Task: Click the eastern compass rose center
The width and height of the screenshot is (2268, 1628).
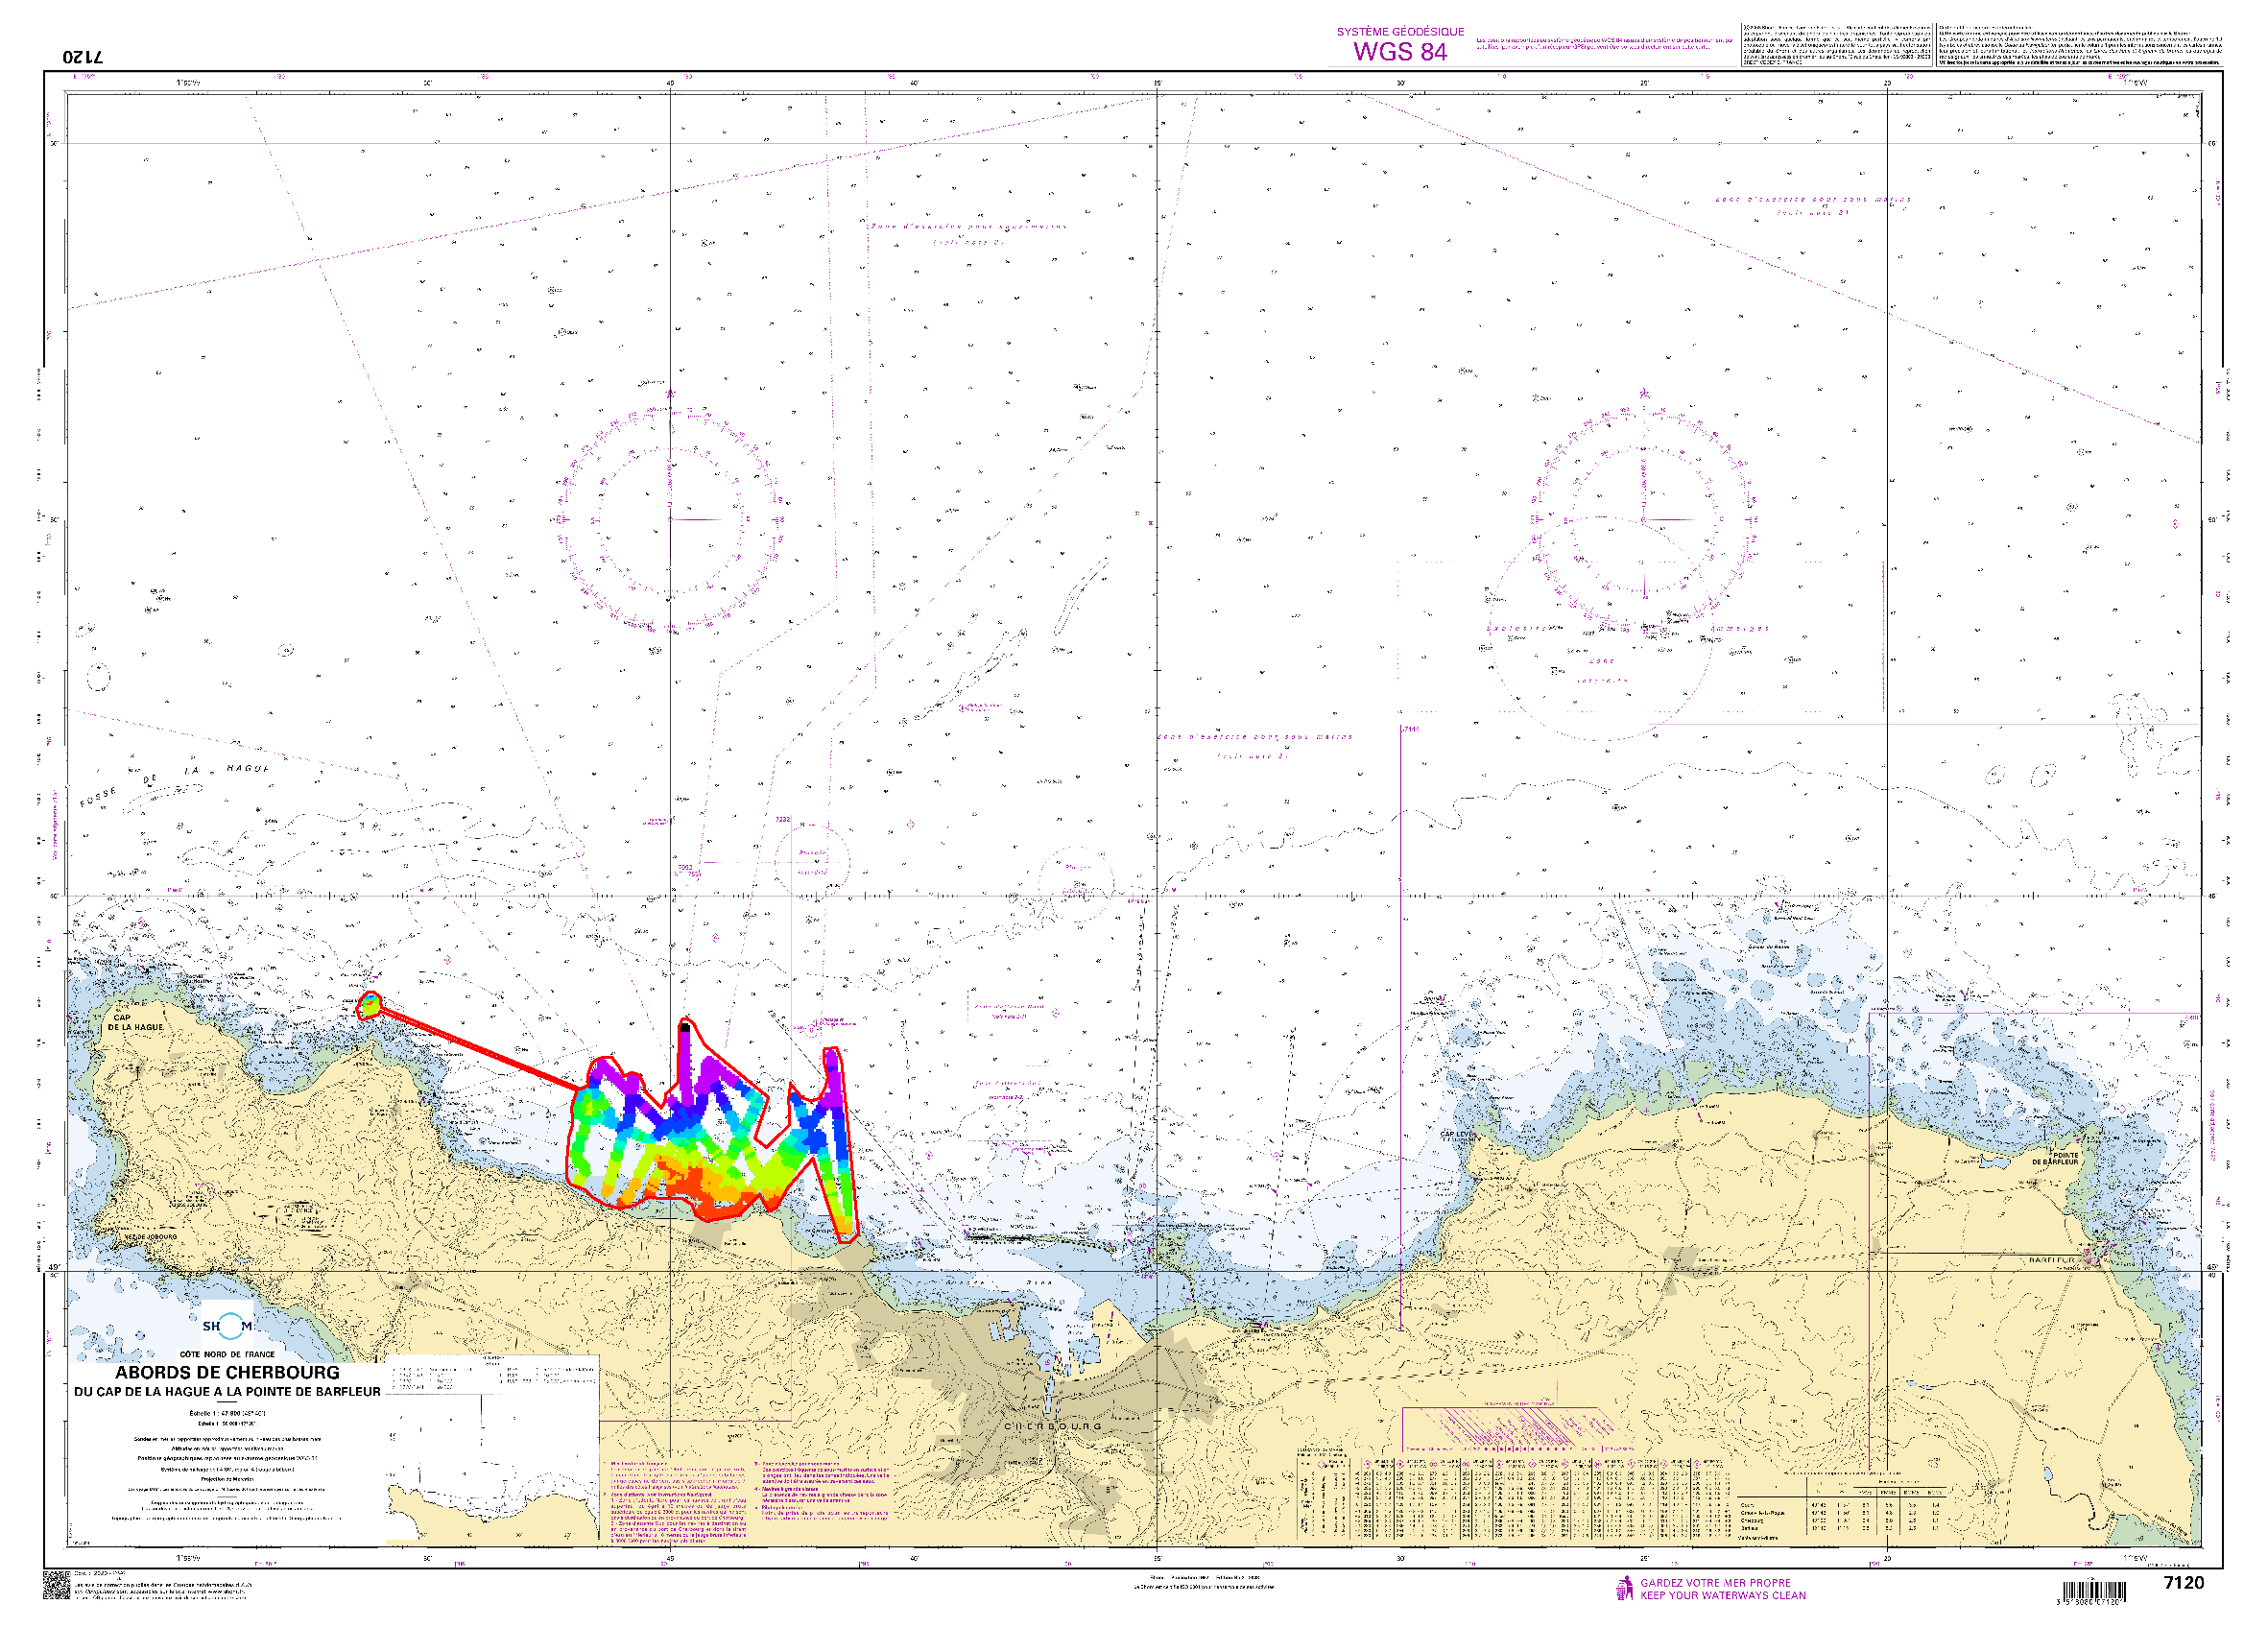Action: coord(1642,519)
